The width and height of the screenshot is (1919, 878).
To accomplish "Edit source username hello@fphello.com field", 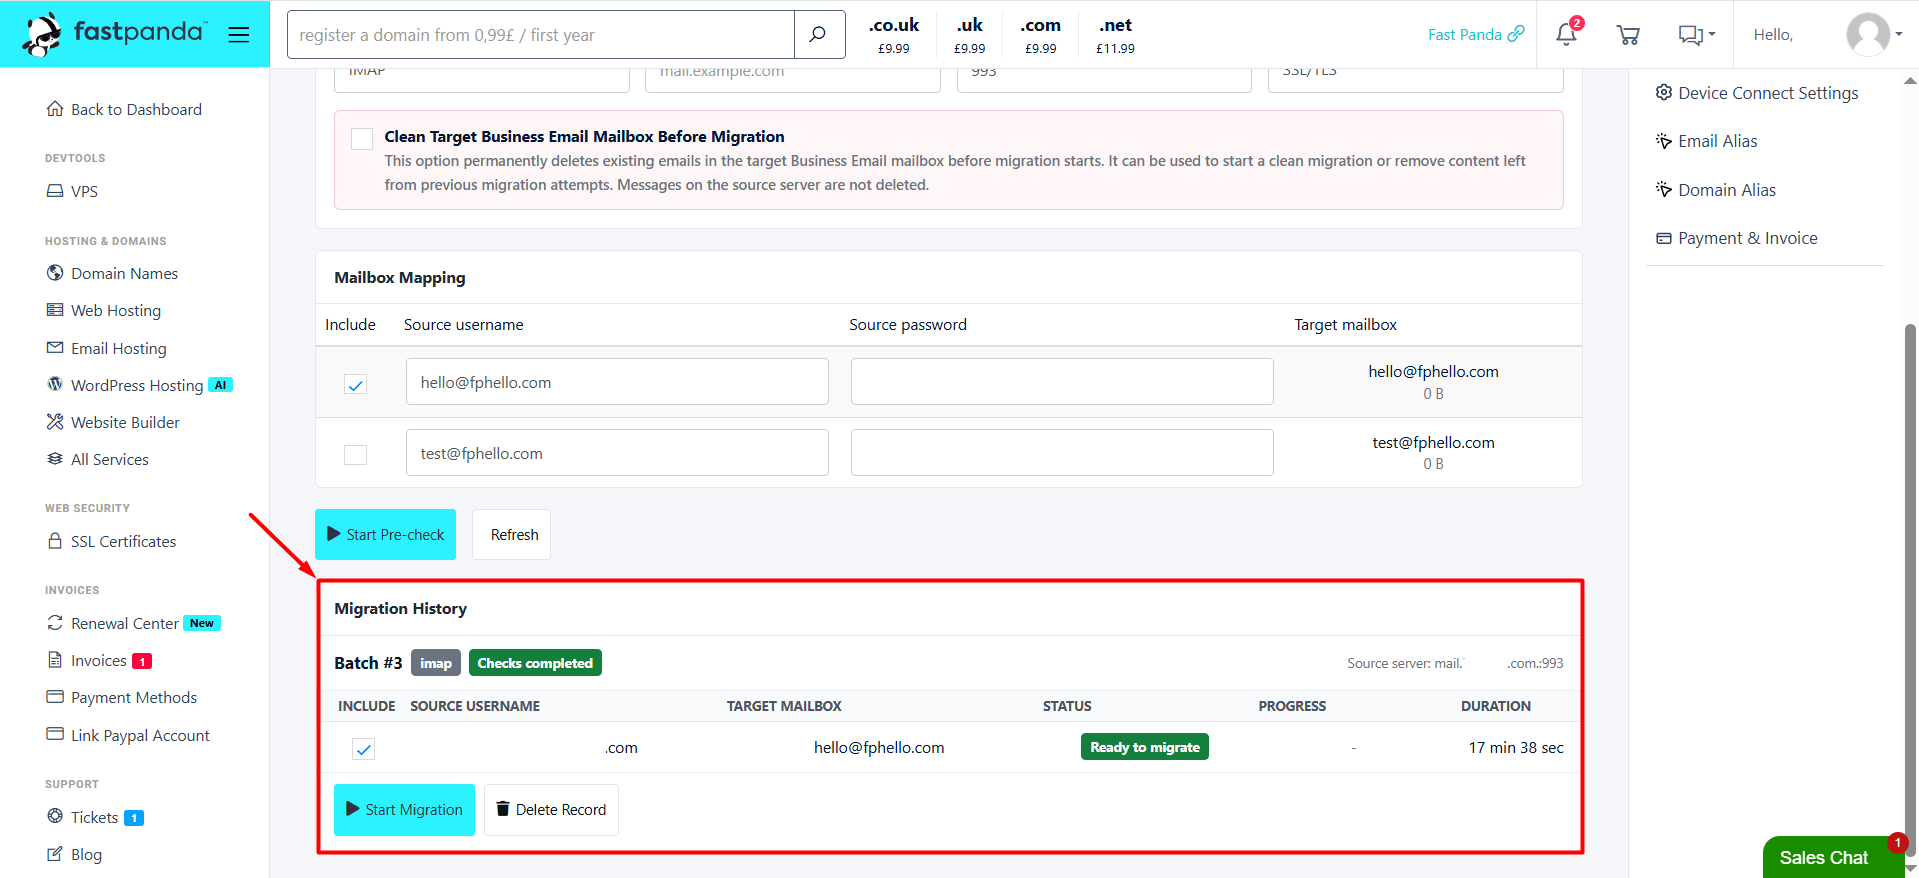I will [617, 382].
